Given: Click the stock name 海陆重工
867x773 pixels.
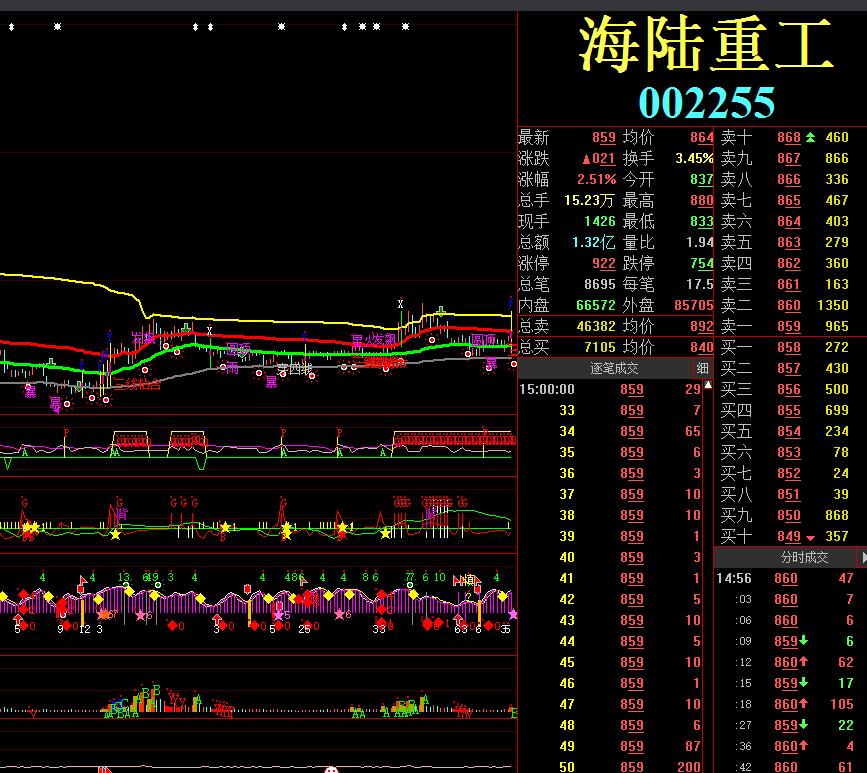Looking at the screenshot, I should pyautogui.click(x=706, y=44).
